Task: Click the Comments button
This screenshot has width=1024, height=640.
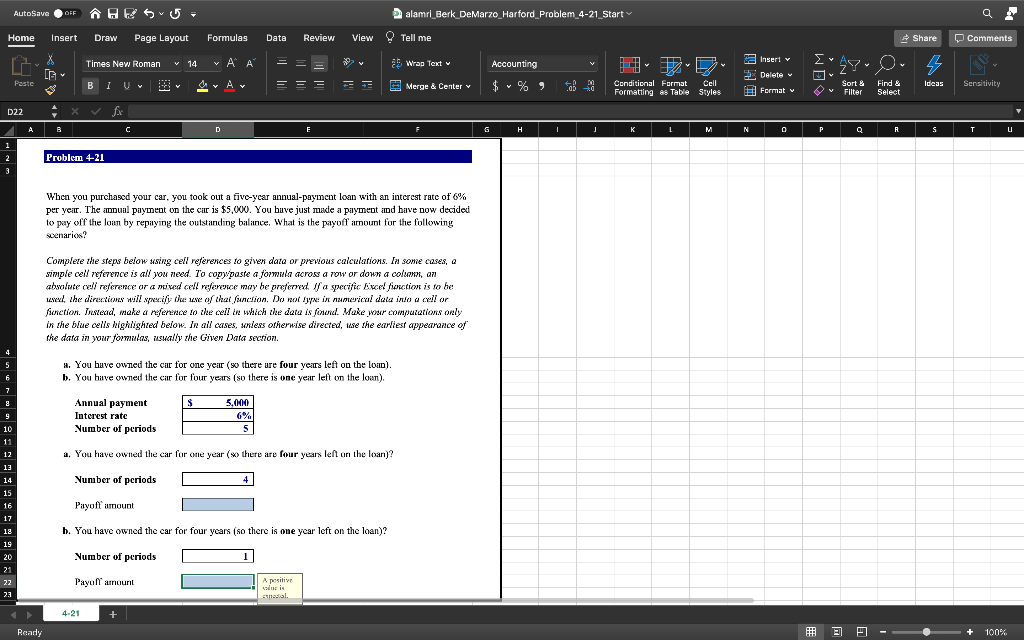Action: click(983, 38)
